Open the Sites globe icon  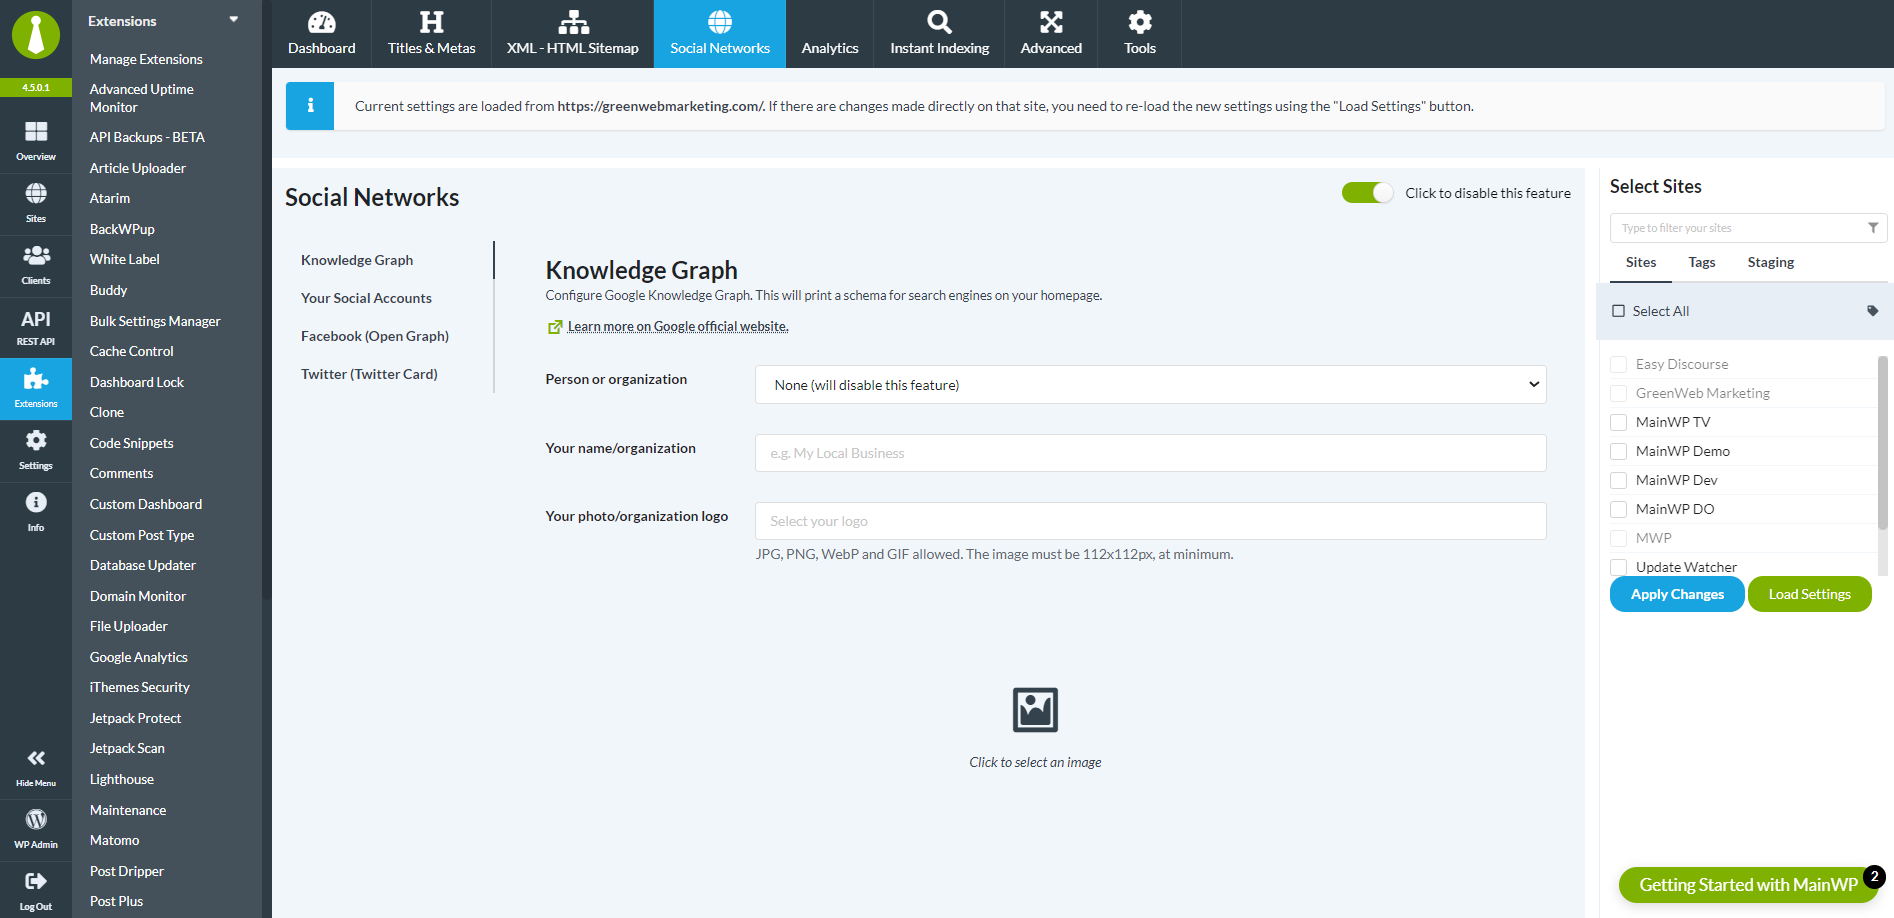tap(36, 194)
